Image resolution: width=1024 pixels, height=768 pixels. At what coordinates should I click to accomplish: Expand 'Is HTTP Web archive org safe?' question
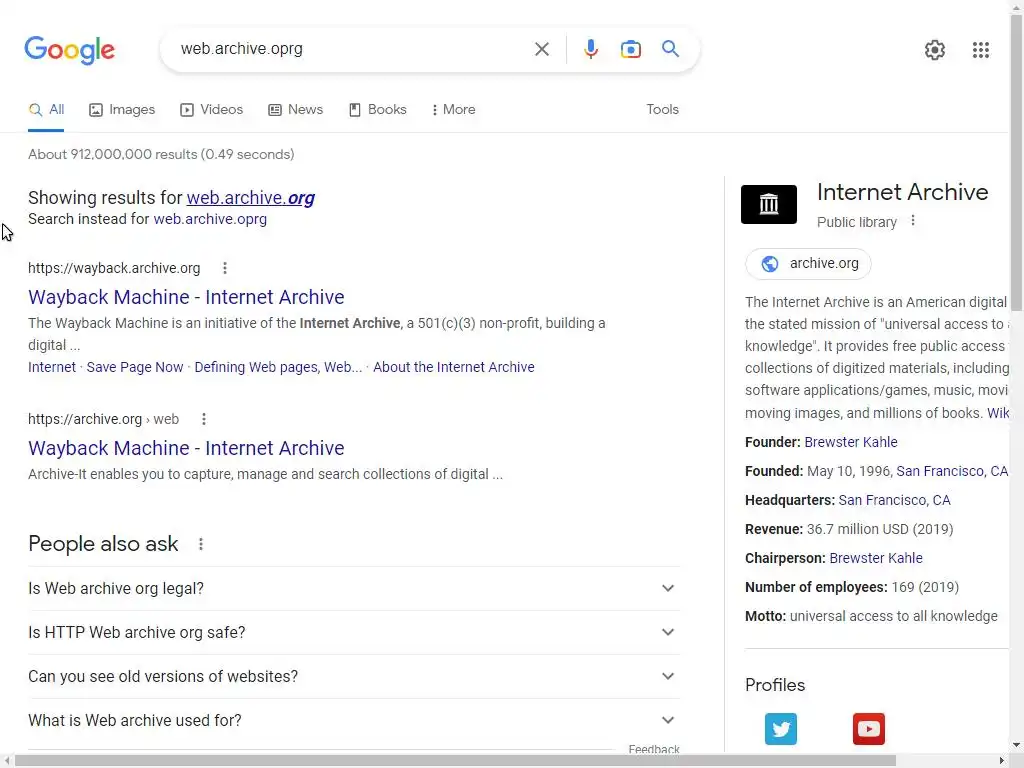coord(353,632)
